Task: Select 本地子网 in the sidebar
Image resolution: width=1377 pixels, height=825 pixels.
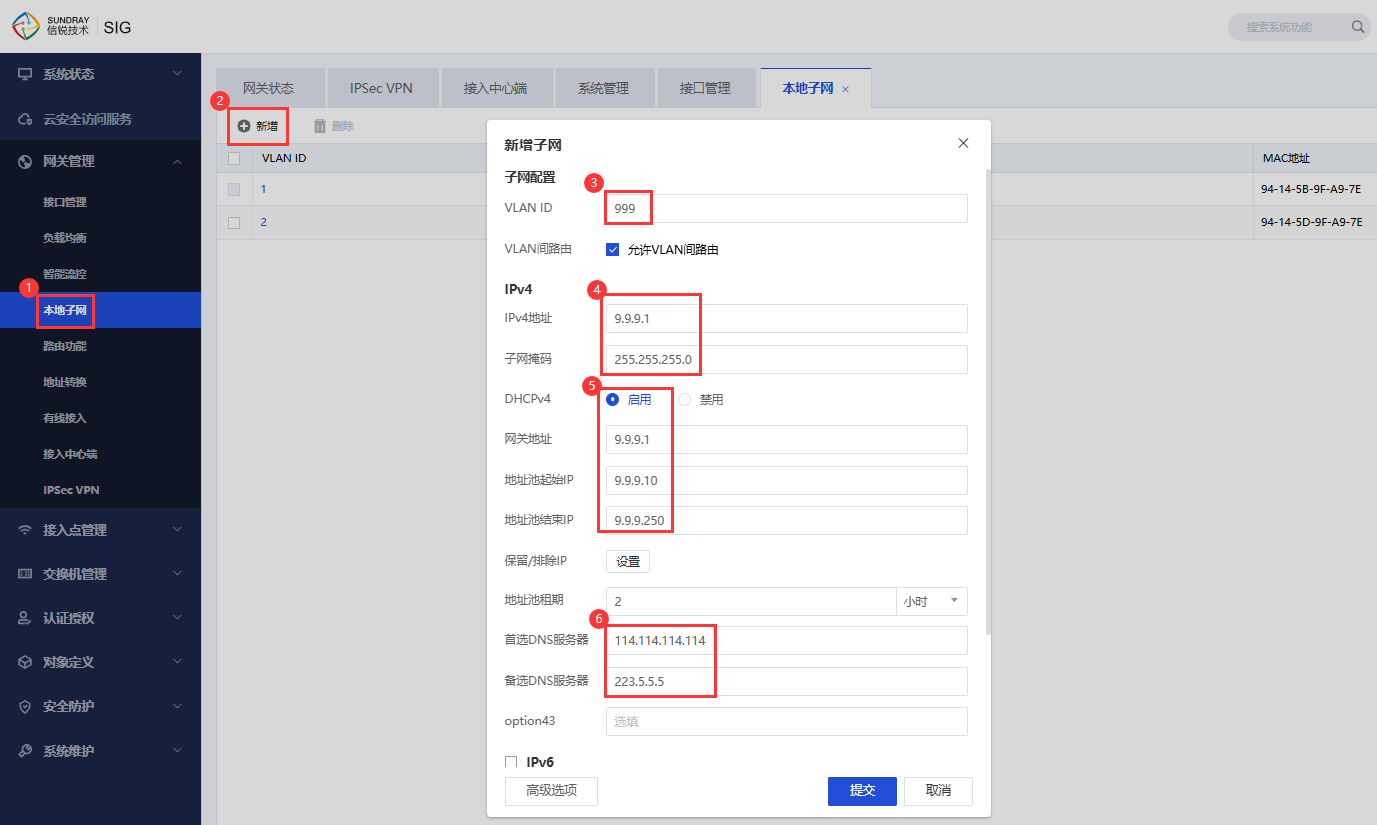Action: click(100, 310)
